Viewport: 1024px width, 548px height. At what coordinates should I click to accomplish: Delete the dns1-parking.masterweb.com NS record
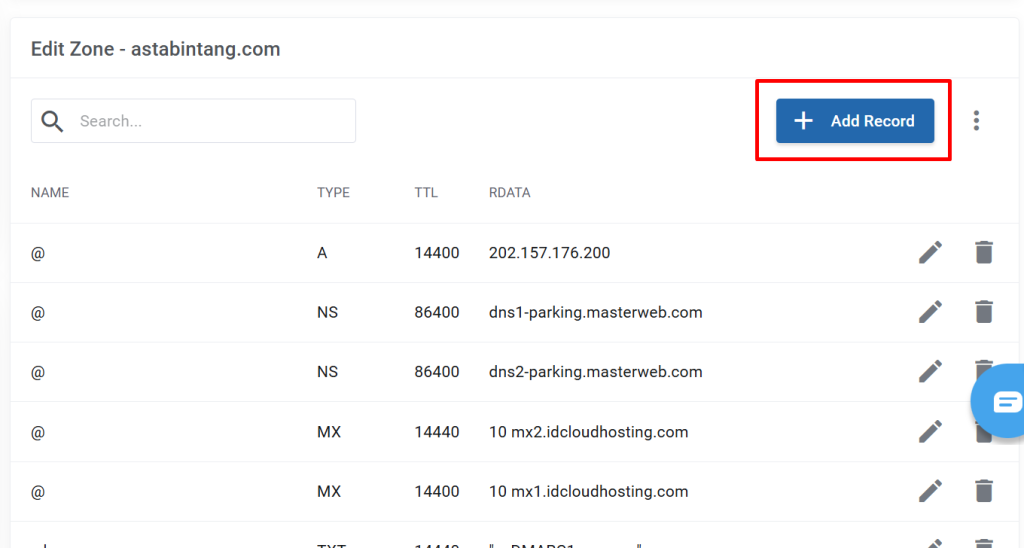(984, 312)
